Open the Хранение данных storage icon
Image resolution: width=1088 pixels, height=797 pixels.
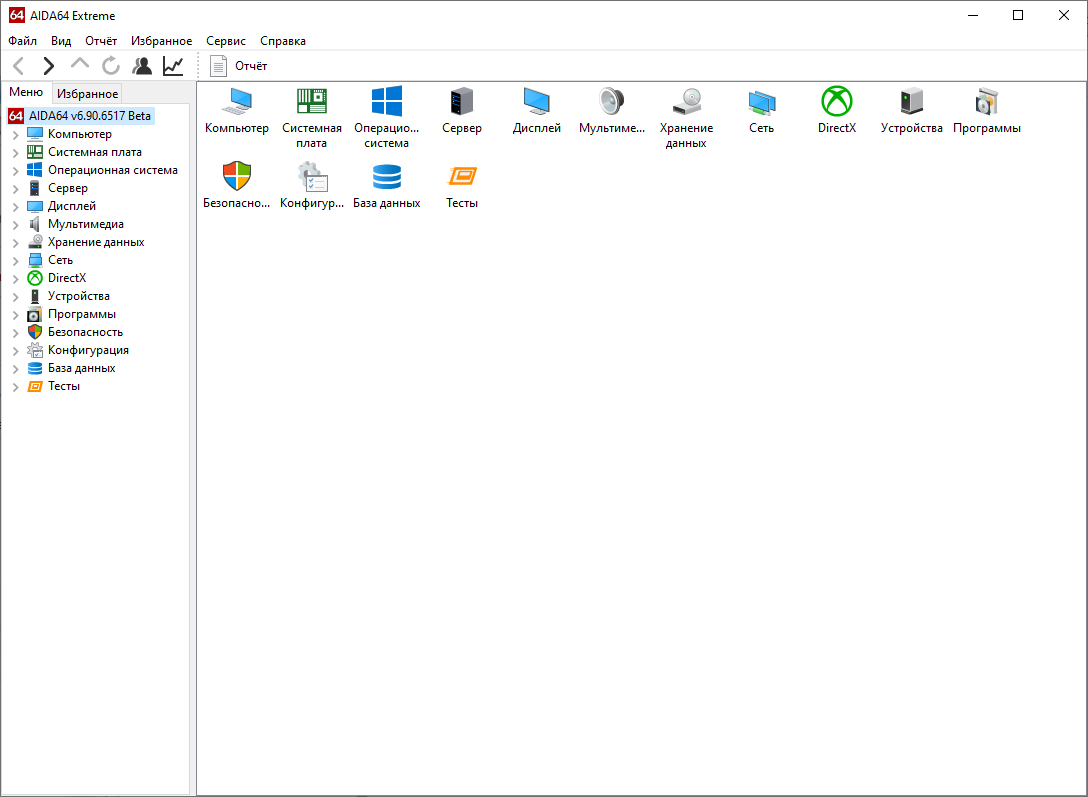pyautogui.click(x=686, y=102)
